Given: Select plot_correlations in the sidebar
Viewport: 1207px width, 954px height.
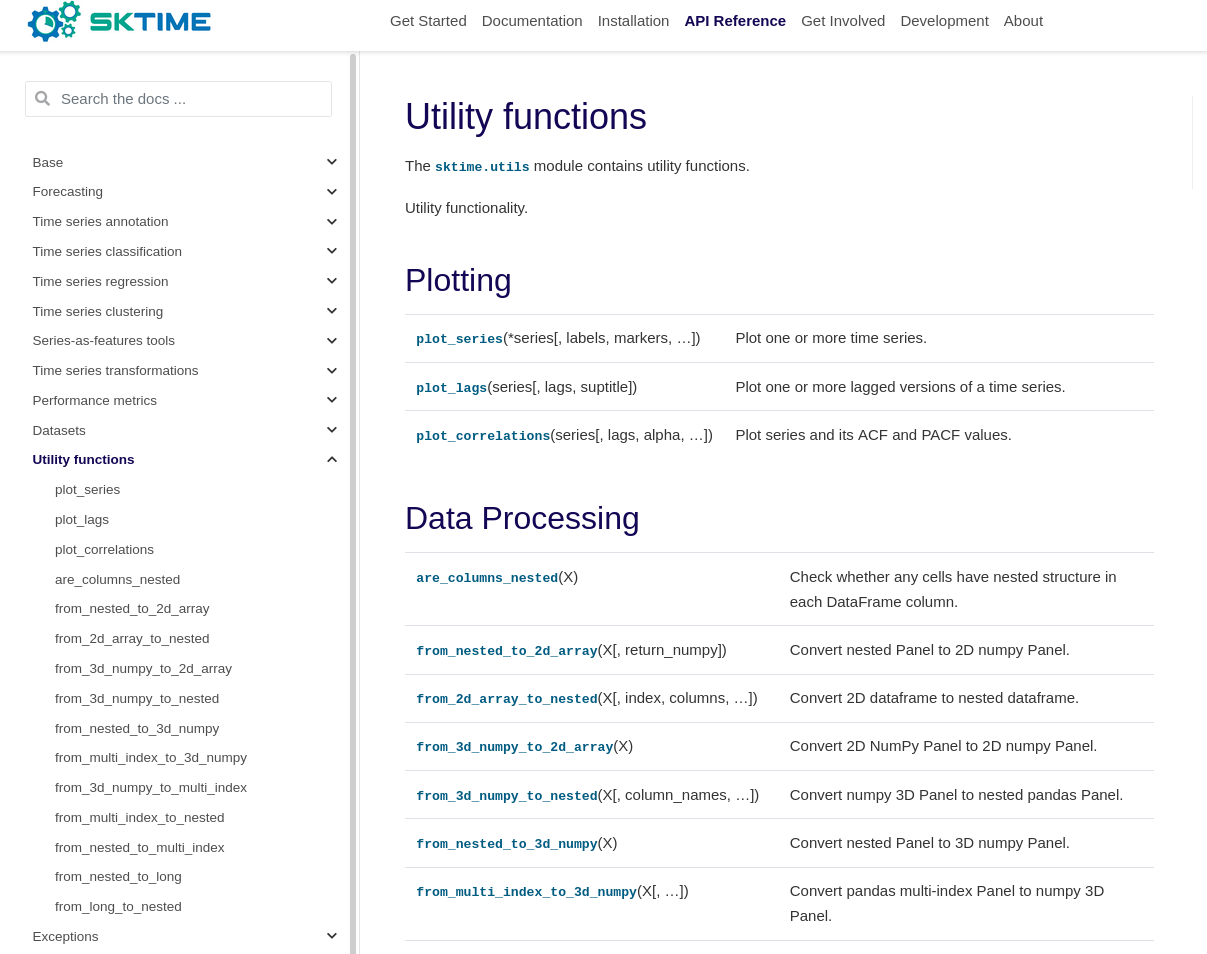Looking at the screenshot, I should pos(104,549).
